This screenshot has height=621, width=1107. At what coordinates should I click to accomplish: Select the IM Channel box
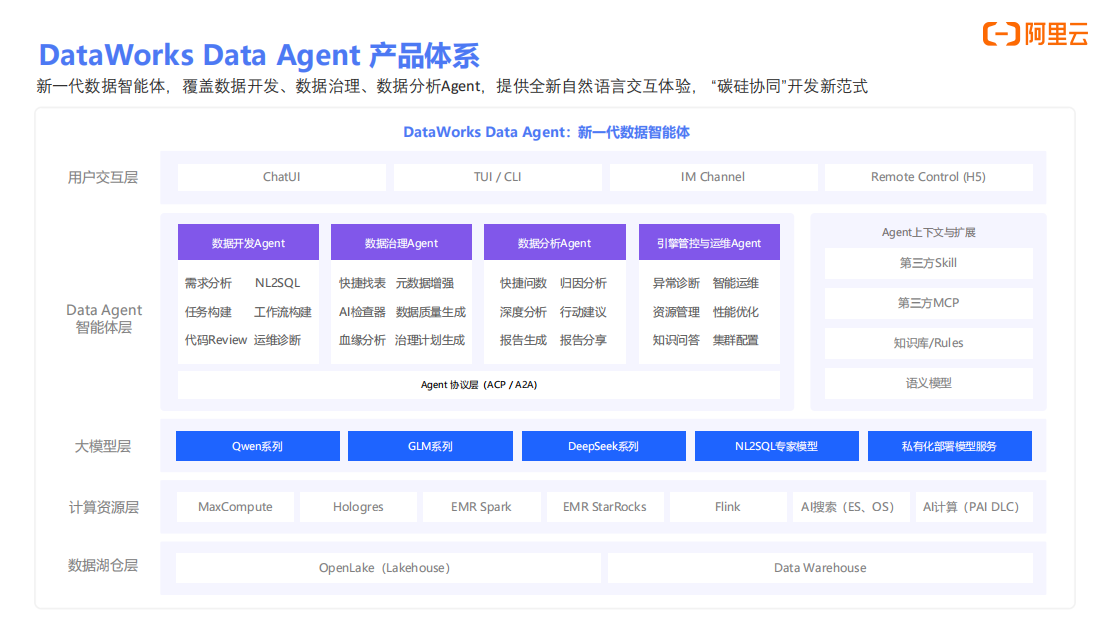pos(713,177)
